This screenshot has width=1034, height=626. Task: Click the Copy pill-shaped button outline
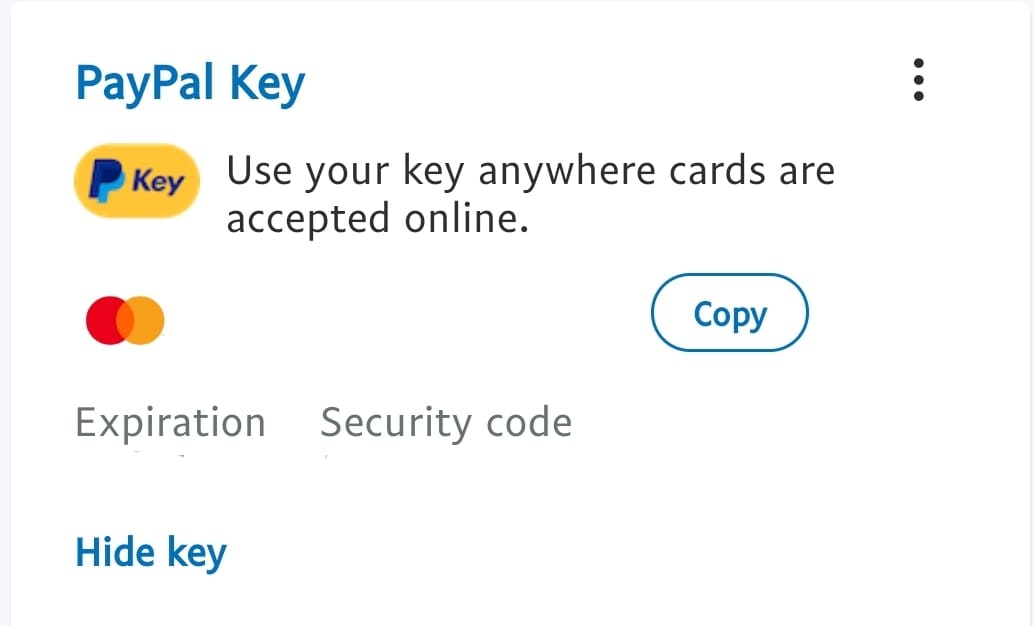pos(729,313)
